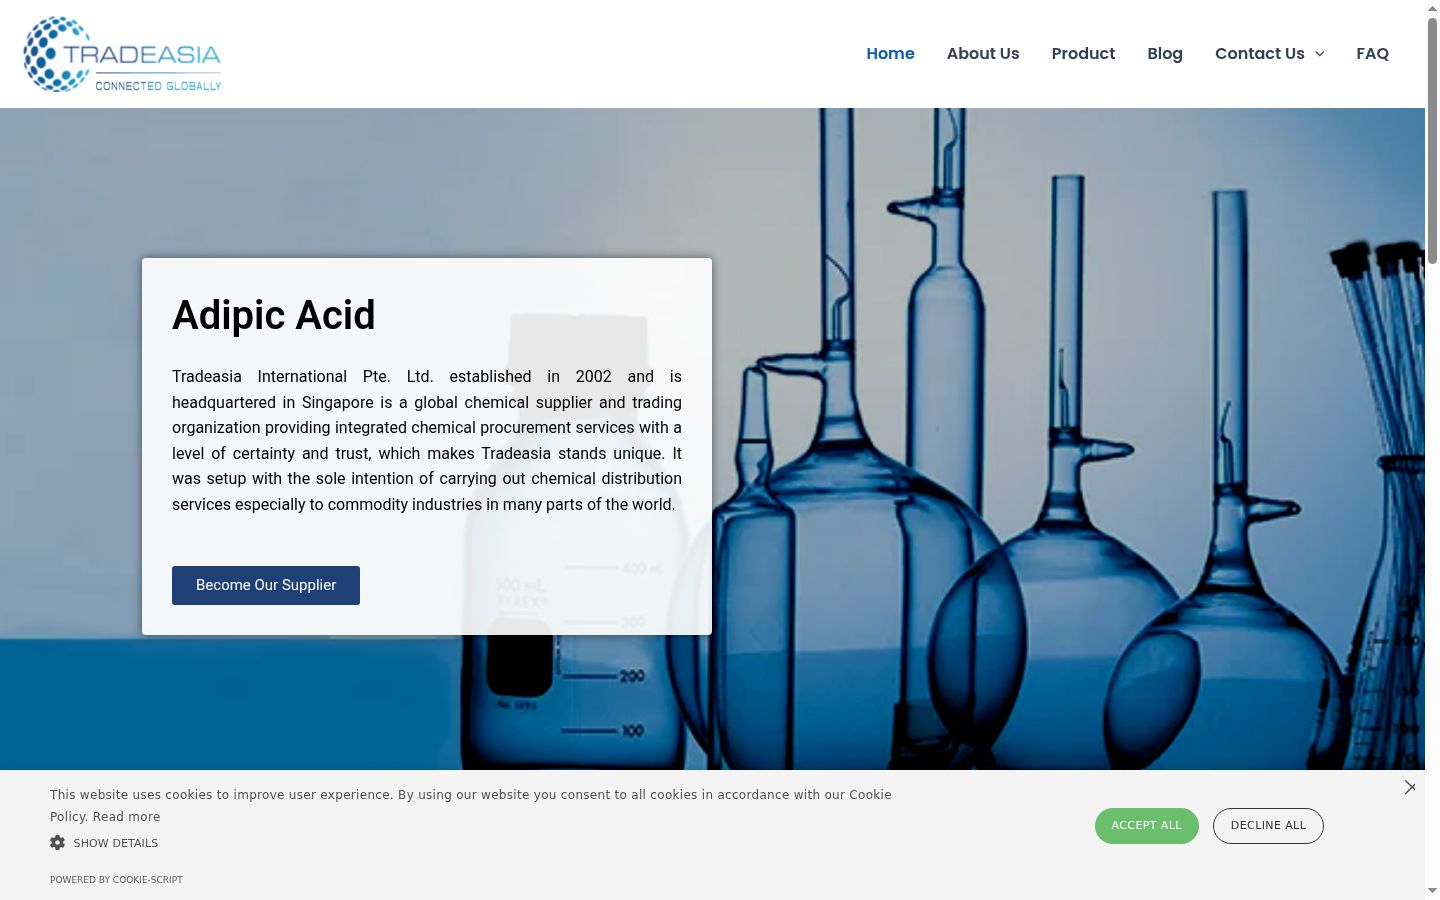Open the Powered by Cookie-Script link
Image resolution: width=1440 pixels, height=900 pixels.
click(x=116, y=880)
